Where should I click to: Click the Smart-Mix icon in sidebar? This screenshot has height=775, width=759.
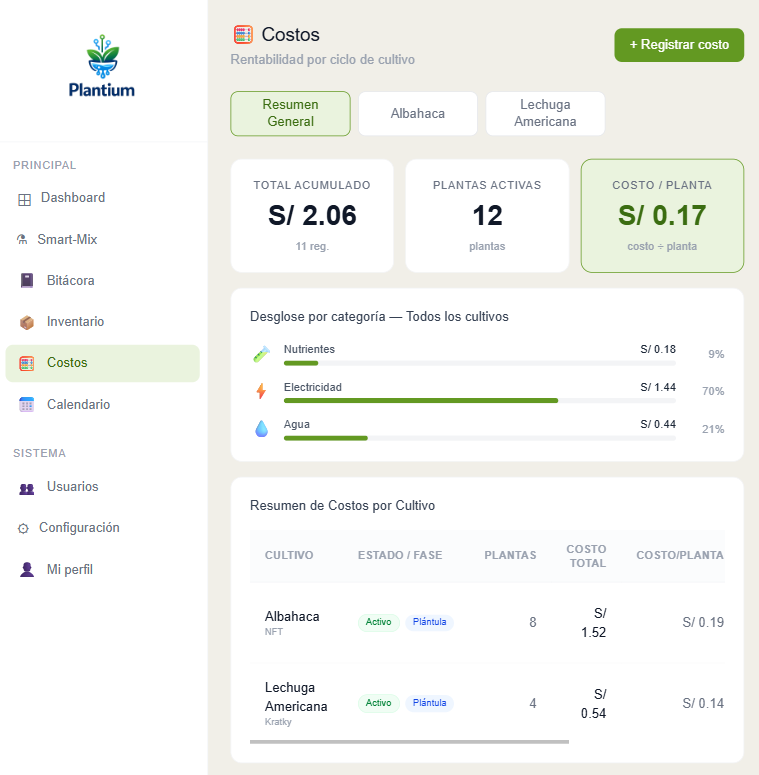(22, 240)
